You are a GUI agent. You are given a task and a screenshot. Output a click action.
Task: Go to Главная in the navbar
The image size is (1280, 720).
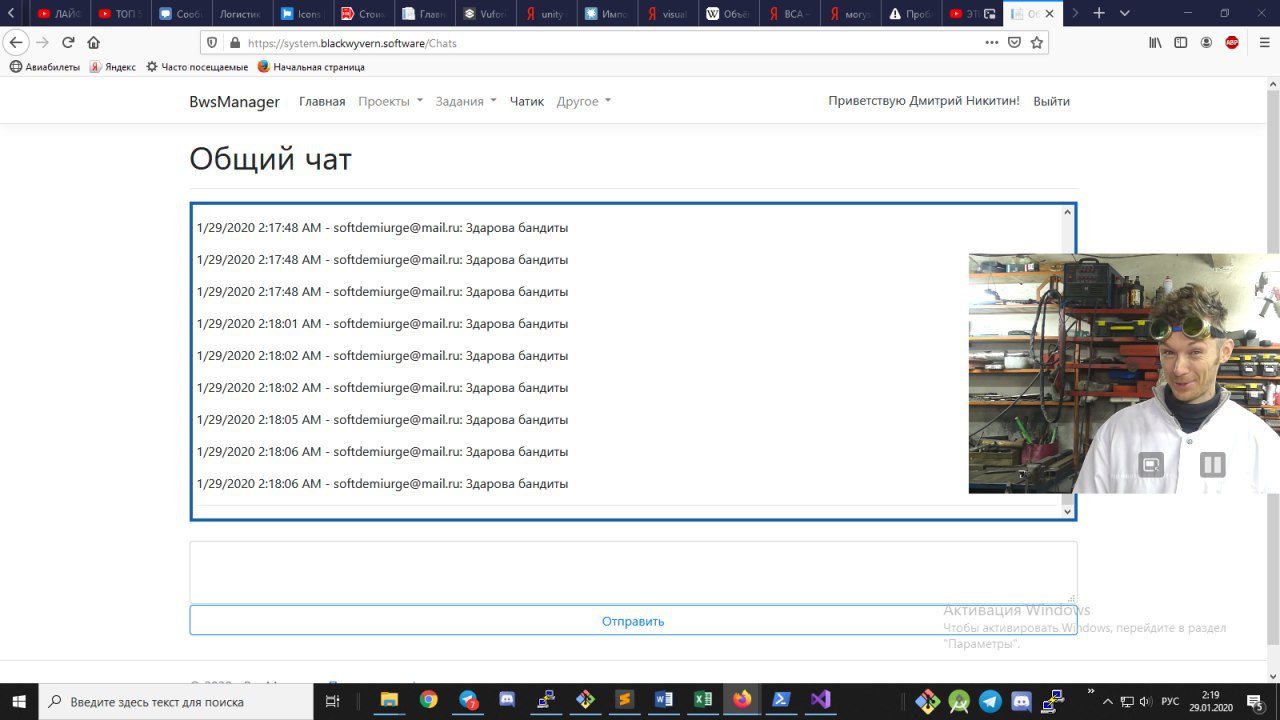[322, 101]
